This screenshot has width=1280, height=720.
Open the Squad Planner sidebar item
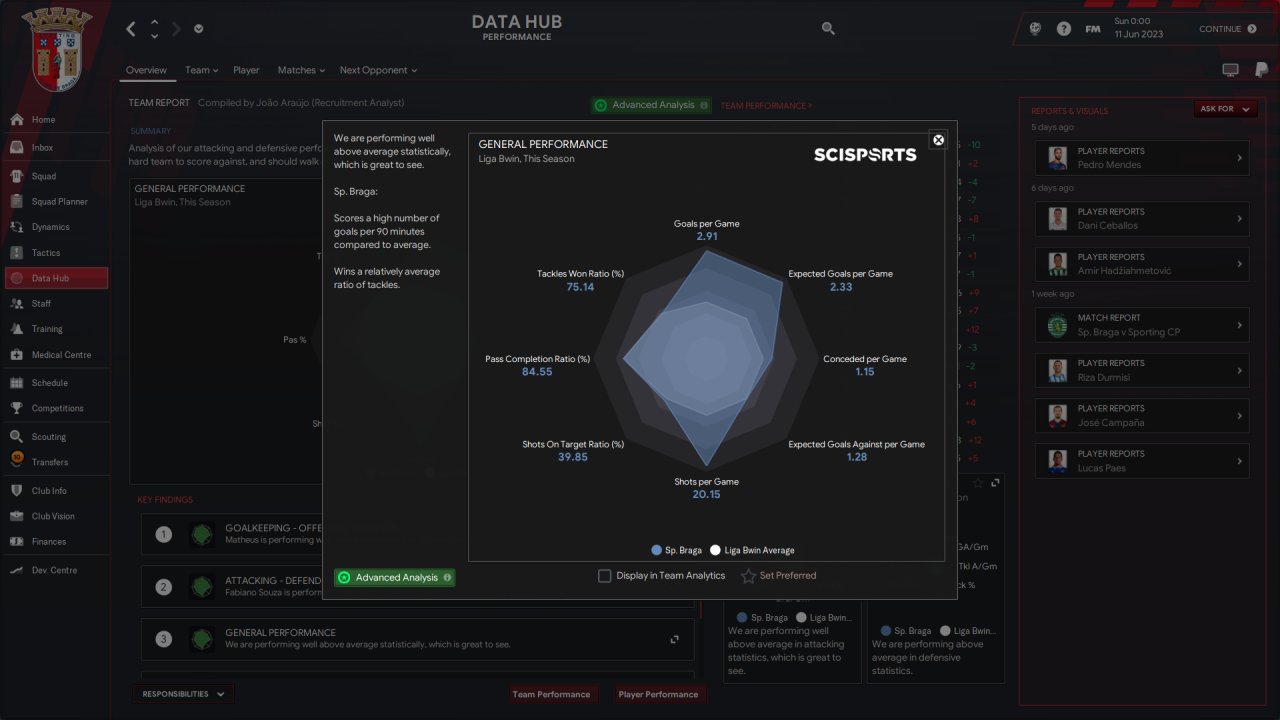coord(55,202)
